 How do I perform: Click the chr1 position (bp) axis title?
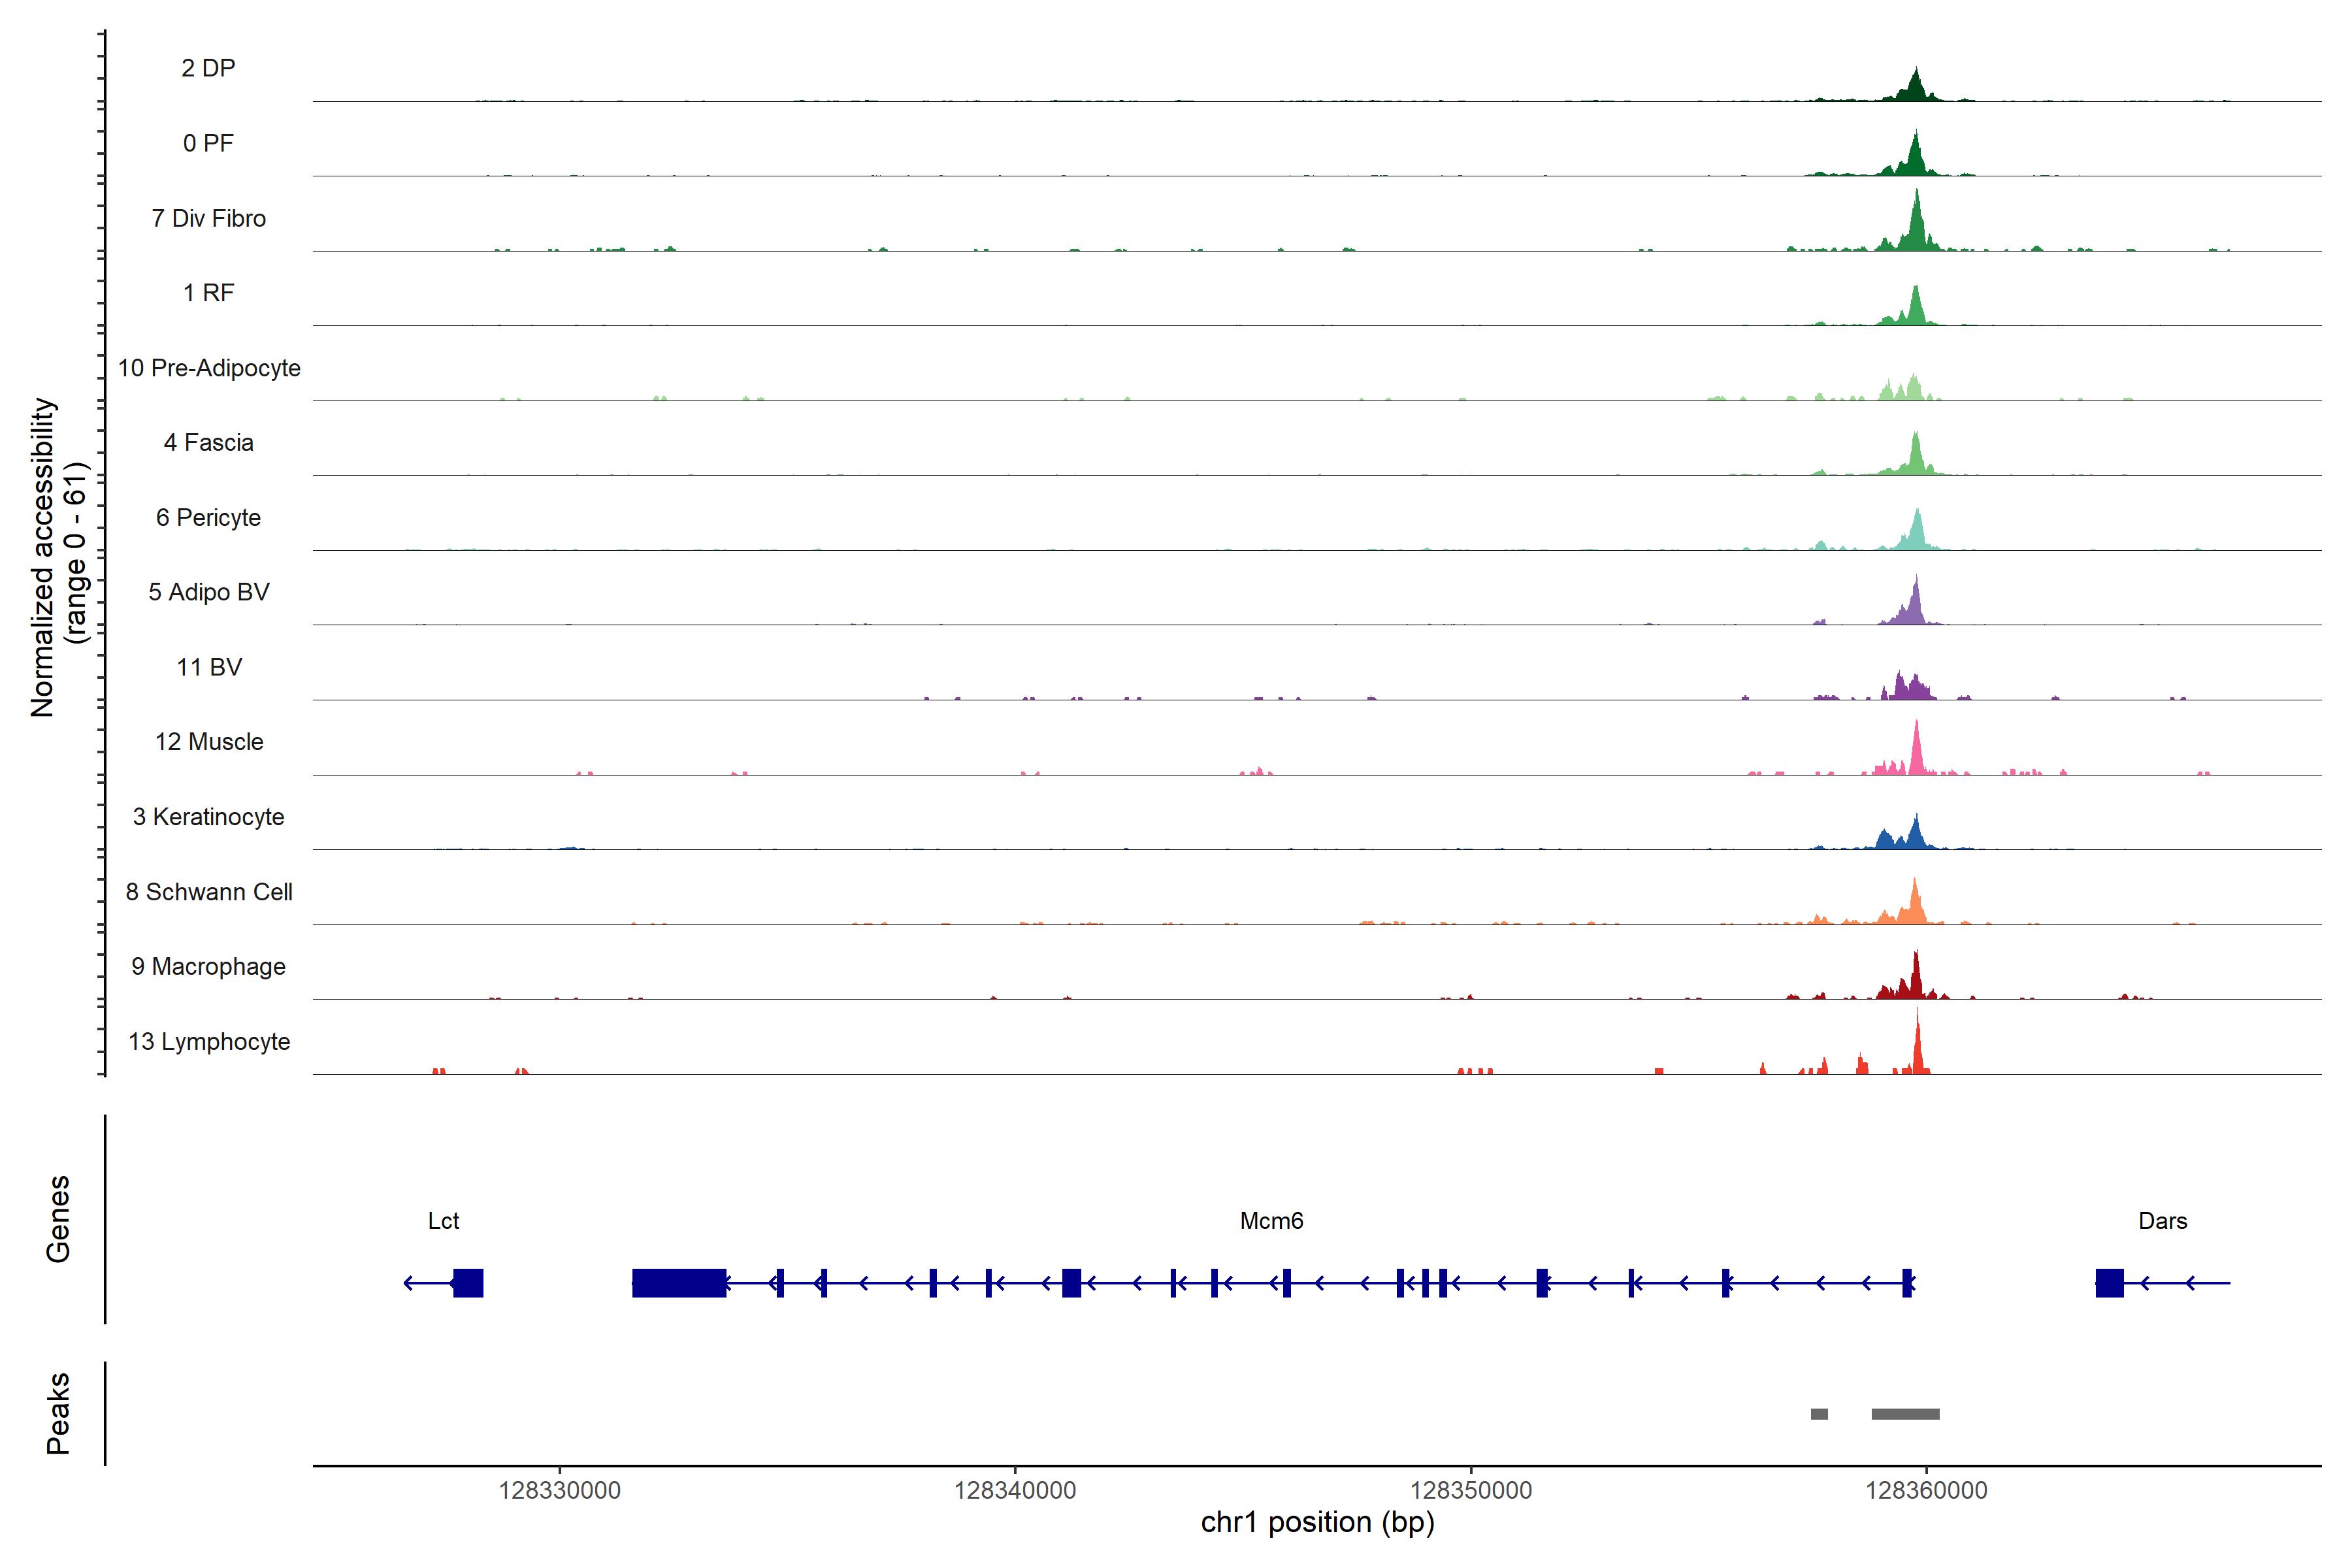pos(1317,1523)
